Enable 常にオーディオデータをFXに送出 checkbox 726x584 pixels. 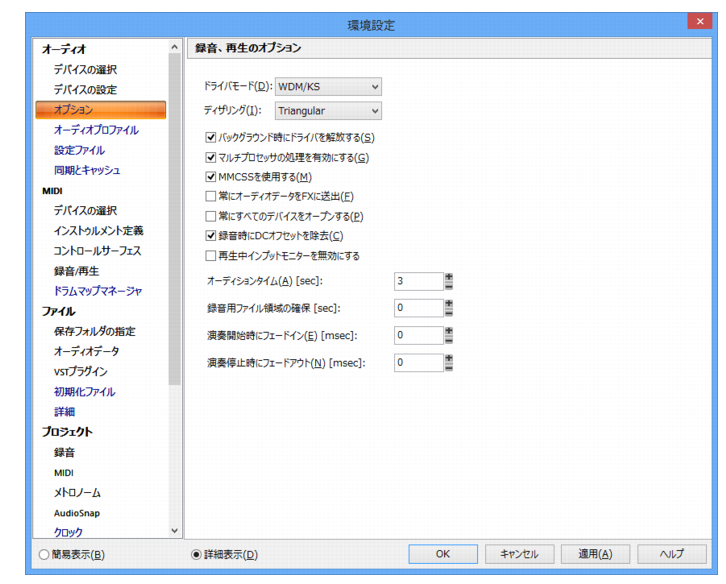[211, 196]
